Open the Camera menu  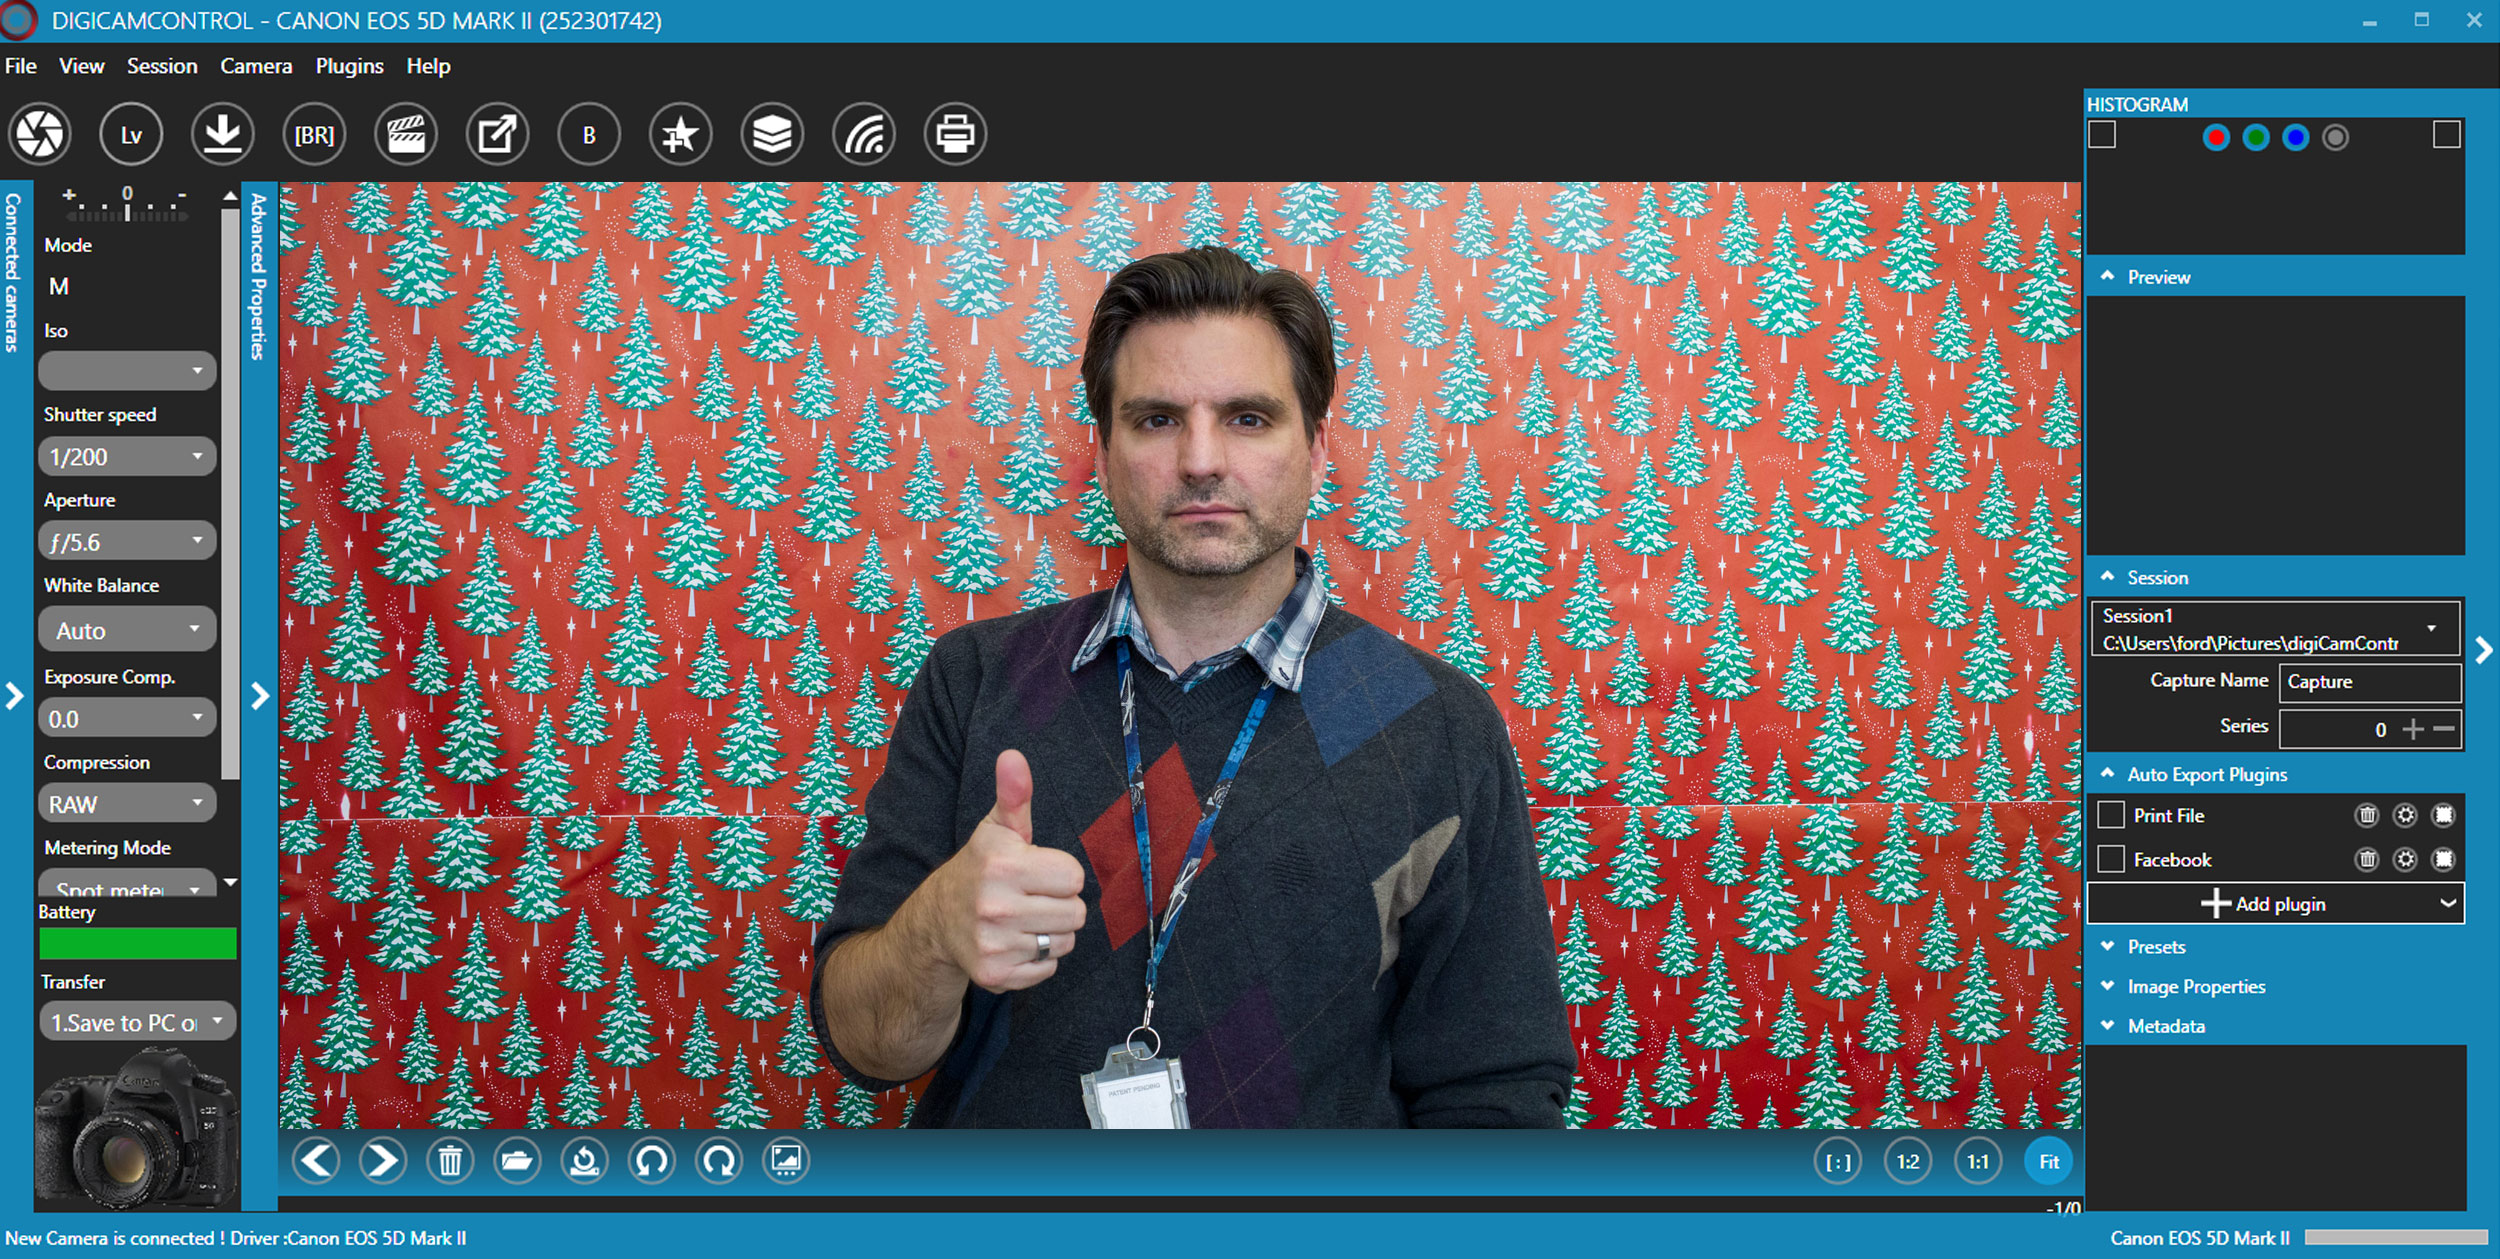click(256, 66)
